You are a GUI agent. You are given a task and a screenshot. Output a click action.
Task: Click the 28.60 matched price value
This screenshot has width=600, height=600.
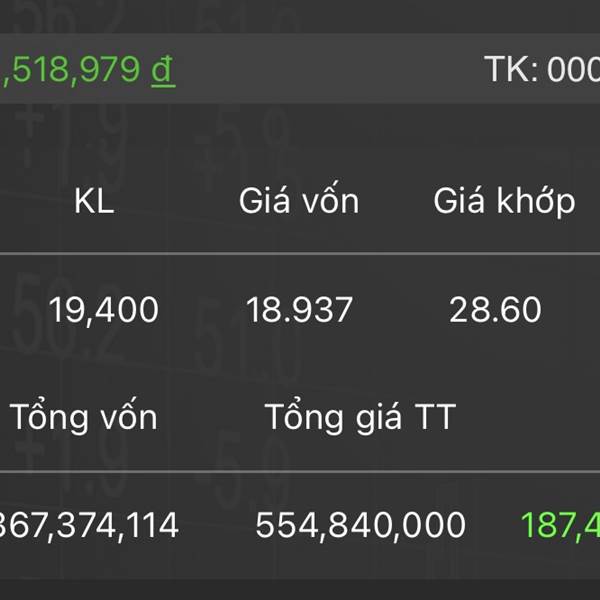pyautogui.click(x=495, y=310)
